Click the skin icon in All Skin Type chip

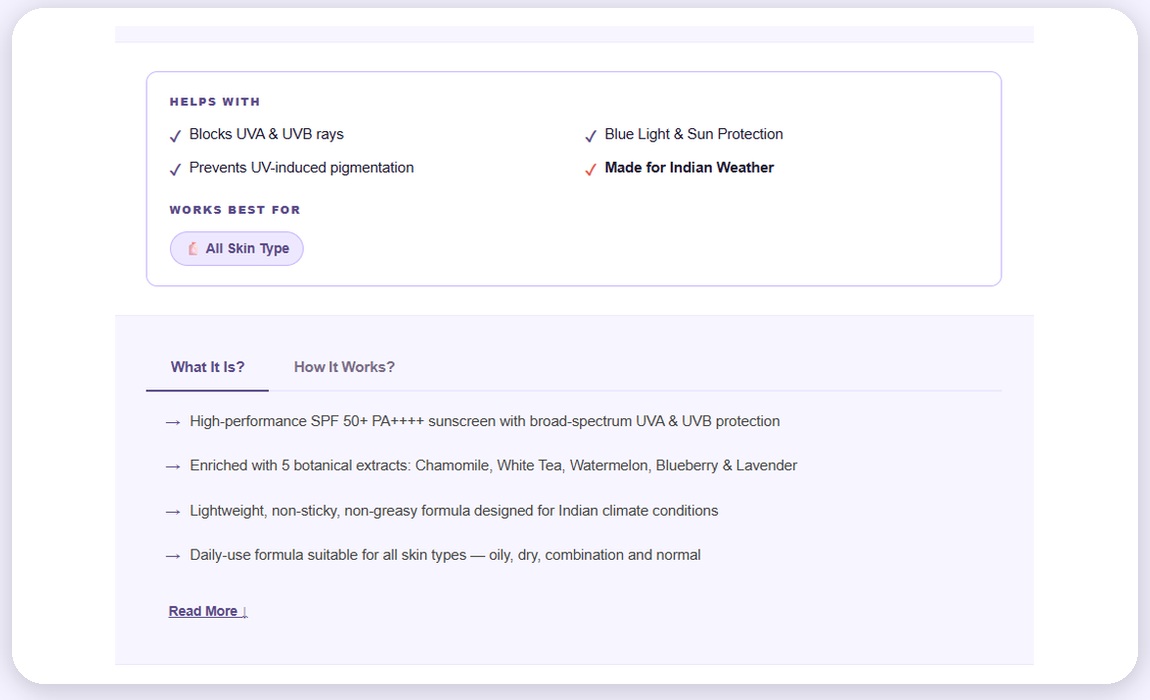[192, 249]
